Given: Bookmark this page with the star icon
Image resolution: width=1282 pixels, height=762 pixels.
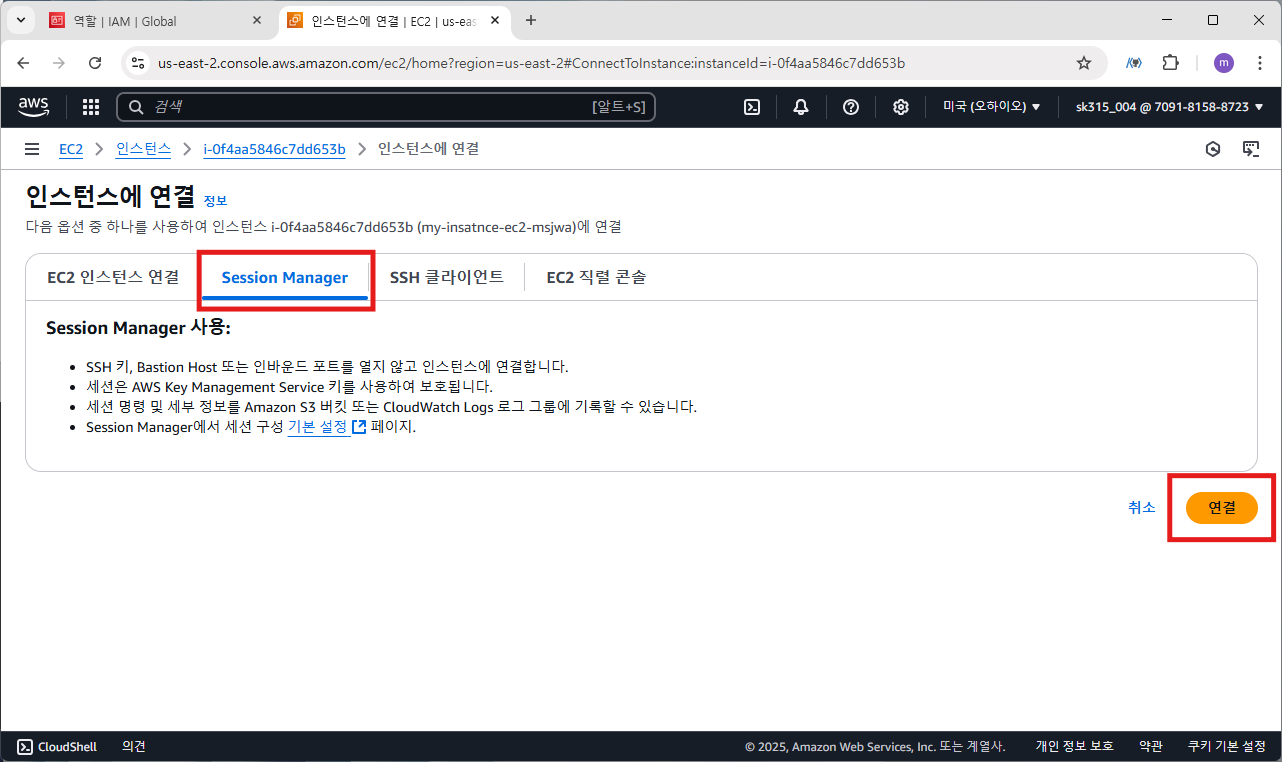Looking at the screenshot, I should click(x=1084, y=63).
